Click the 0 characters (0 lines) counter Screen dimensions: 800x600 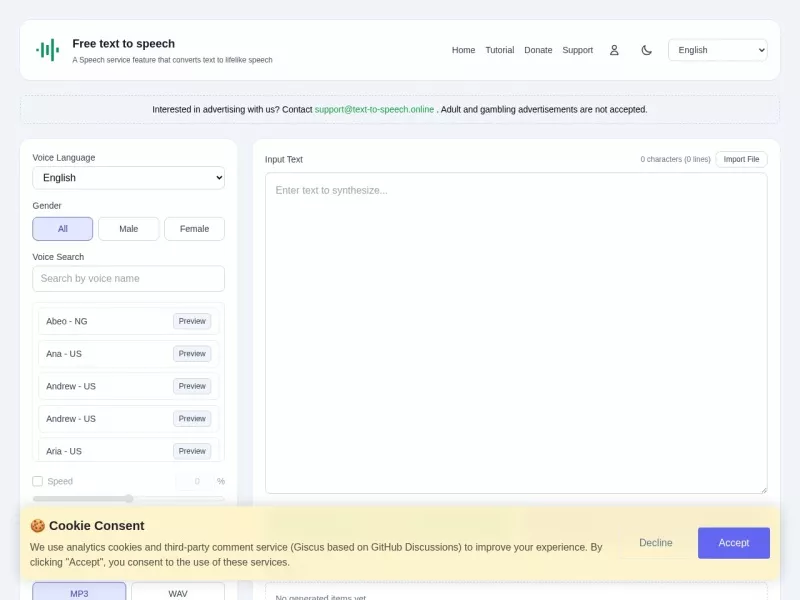point(676,159)
